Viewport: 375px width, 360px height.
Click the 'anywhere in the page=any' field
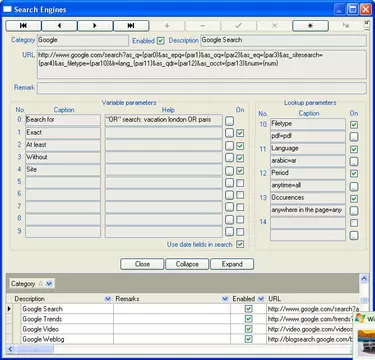pos(308,210)
